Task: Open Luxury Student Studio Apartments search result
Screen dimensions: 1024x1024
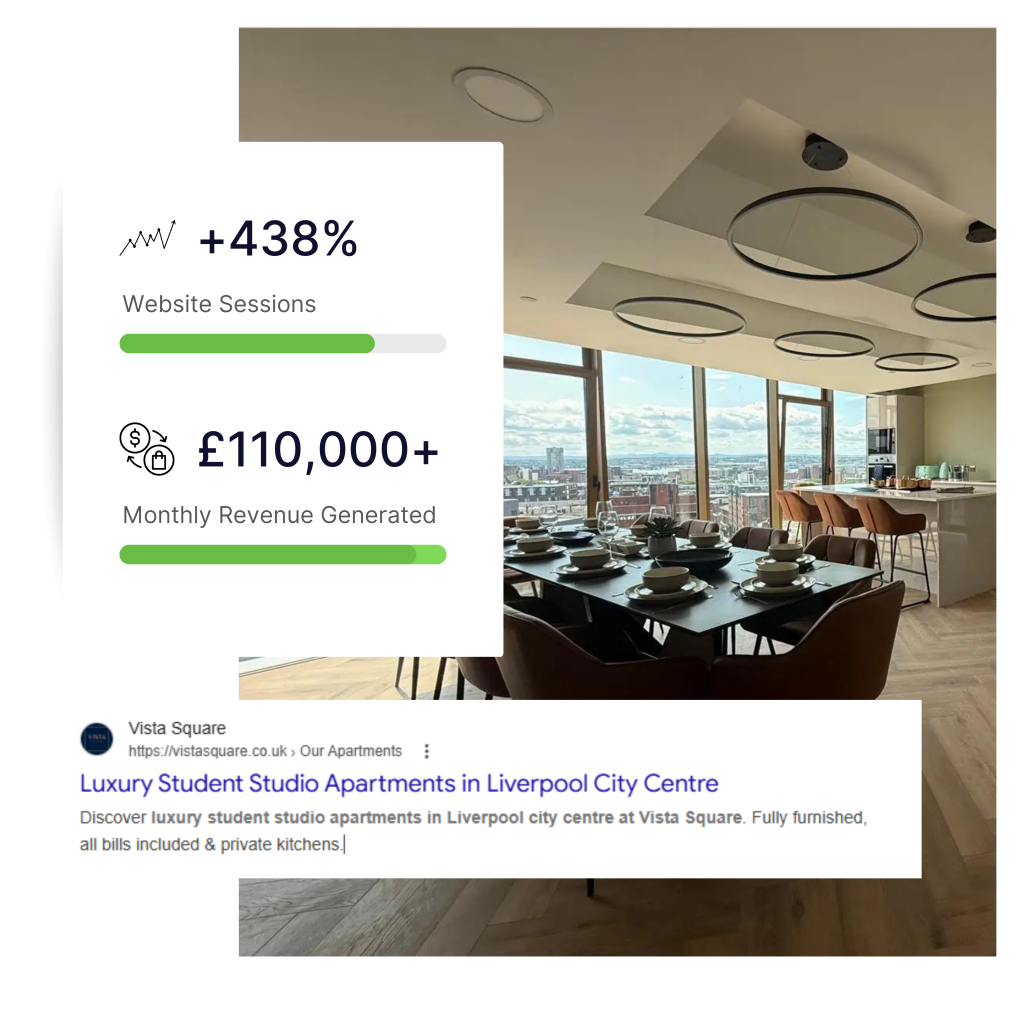Action: pyautogui.click(x=399, y=783)
